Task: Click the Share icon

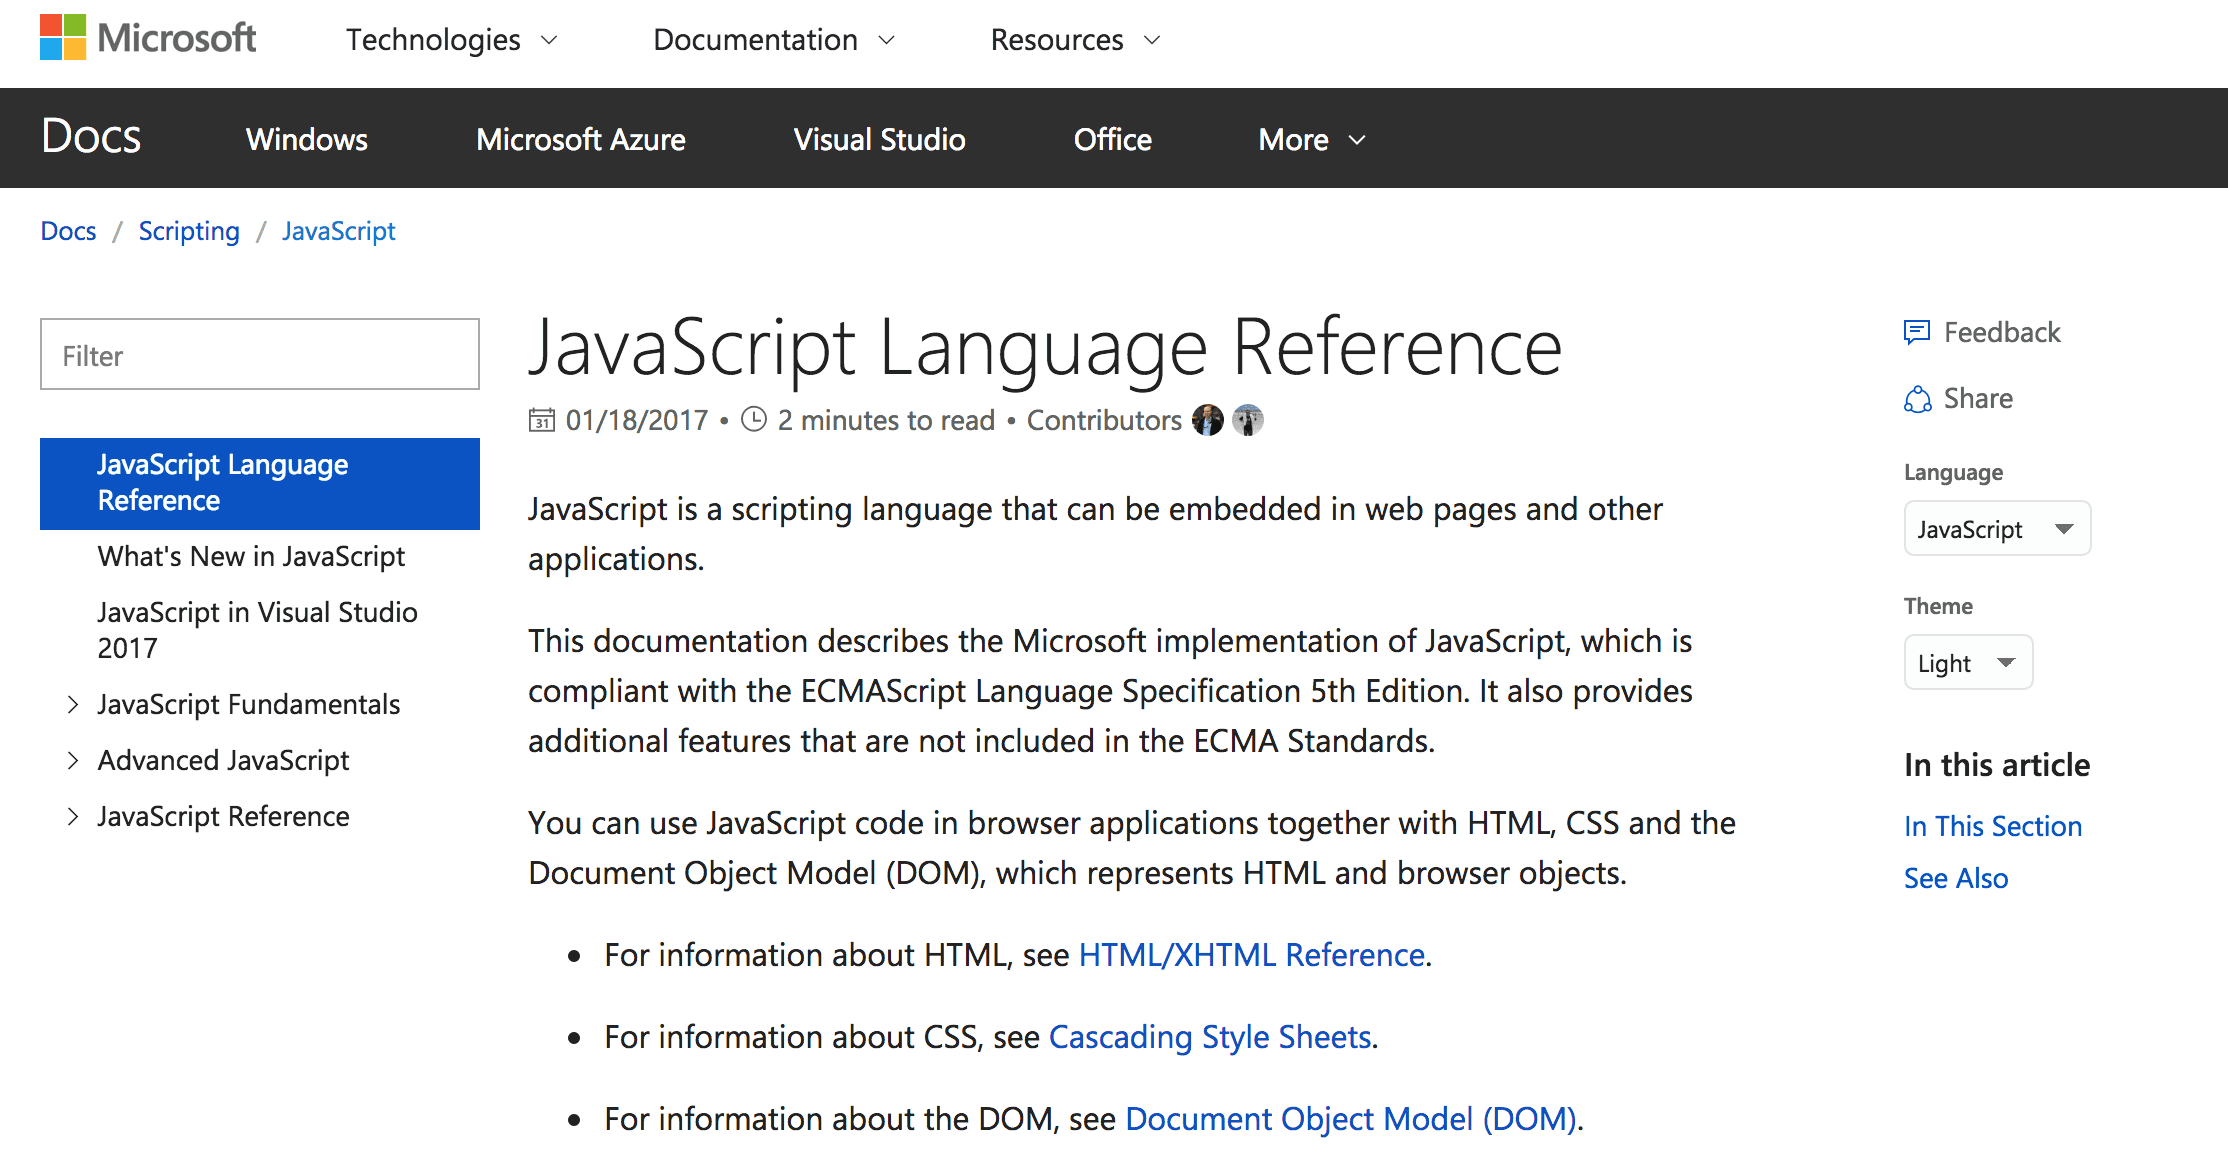Action: [x=1916, y=399]
